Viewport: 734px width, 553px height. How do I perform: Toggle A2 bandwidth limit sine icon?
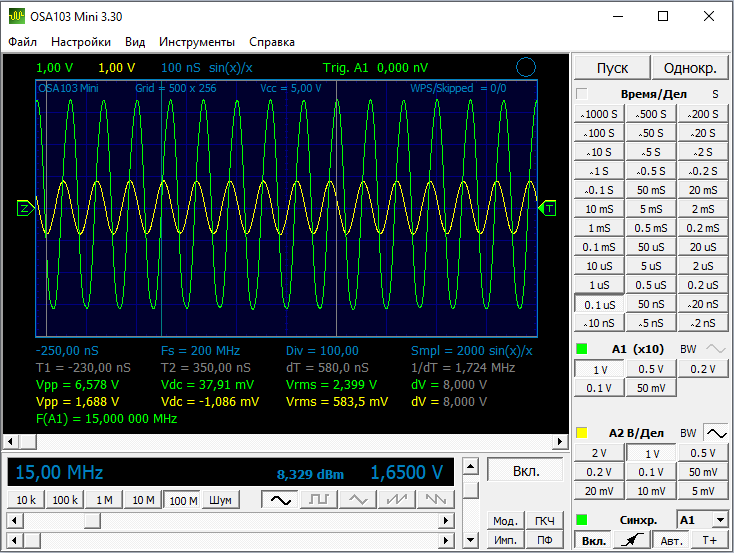[715, 433]
